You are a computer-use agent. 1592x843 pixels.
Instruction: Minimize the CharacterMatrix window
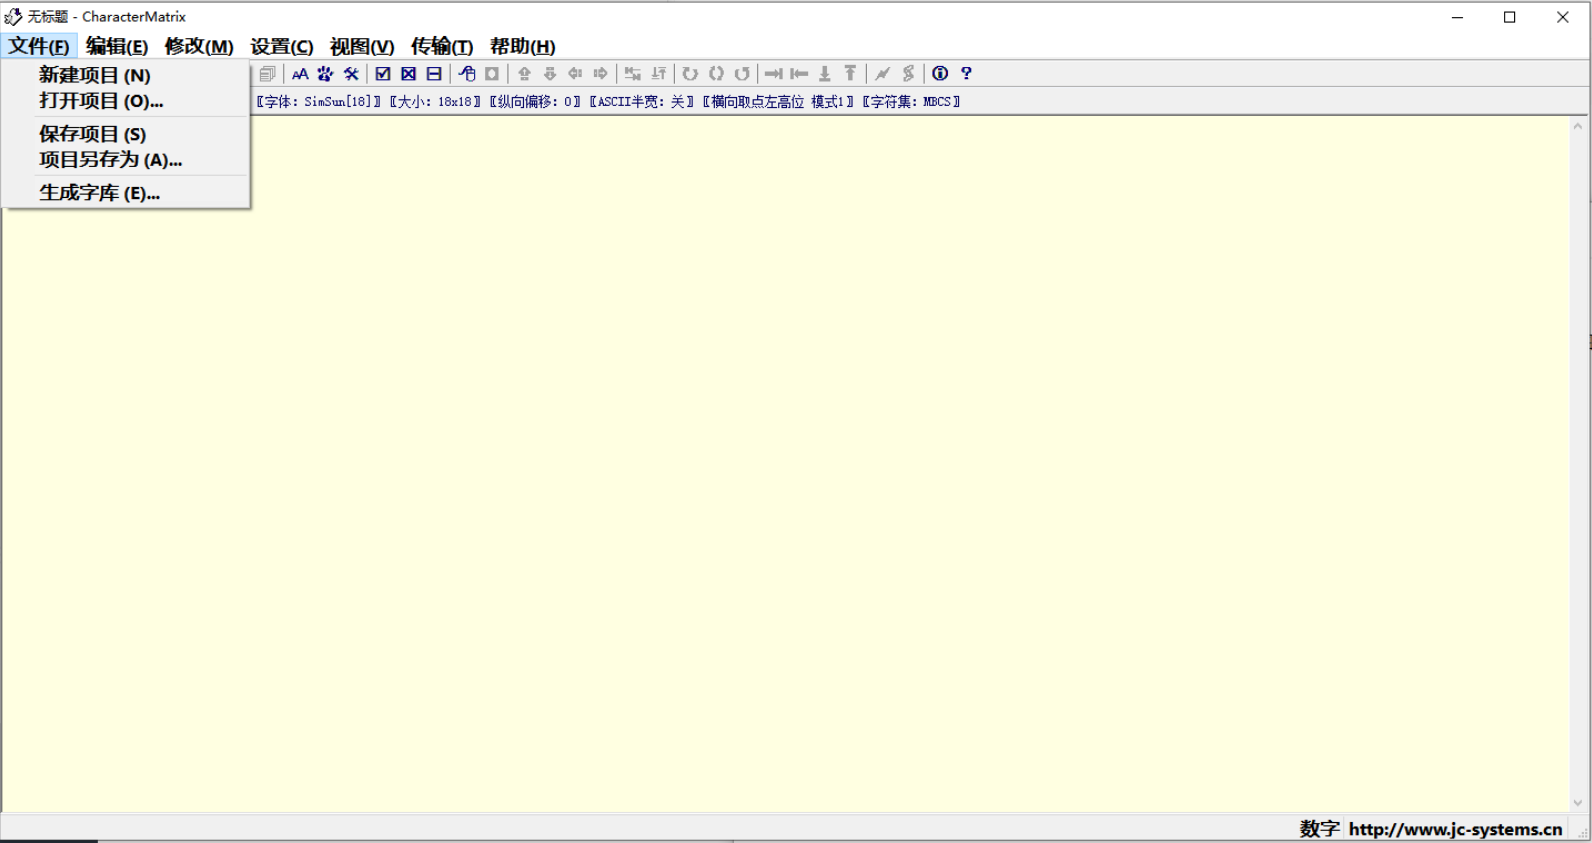click(1458, 17)
